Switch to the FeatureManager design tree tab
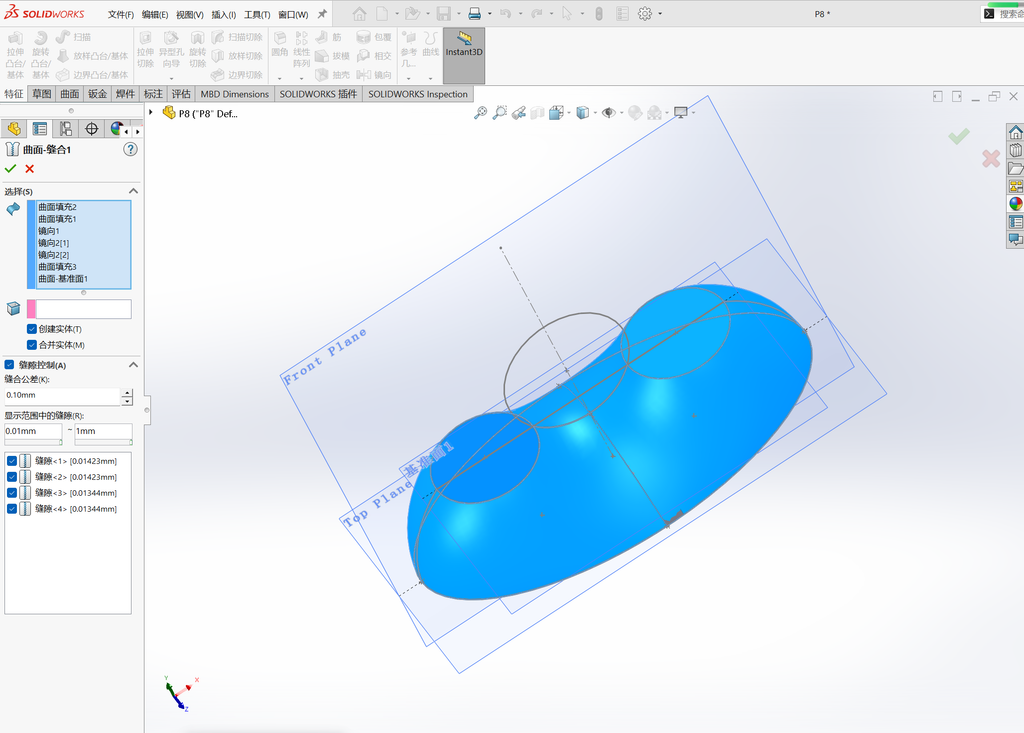 pyautogui.click(x=14, y=129)
